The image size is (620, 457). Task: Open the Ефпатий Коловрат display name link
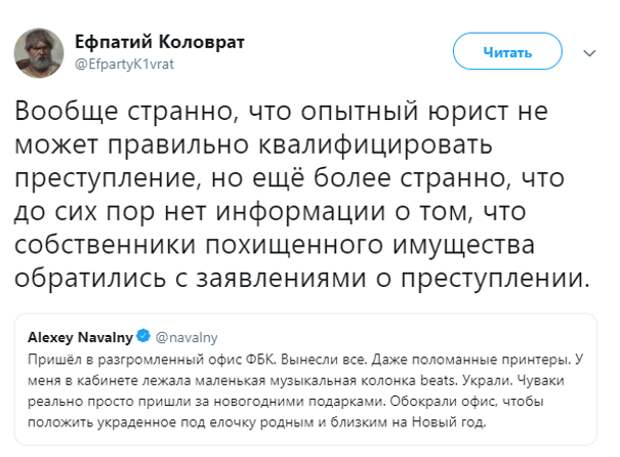pos(160,41)
